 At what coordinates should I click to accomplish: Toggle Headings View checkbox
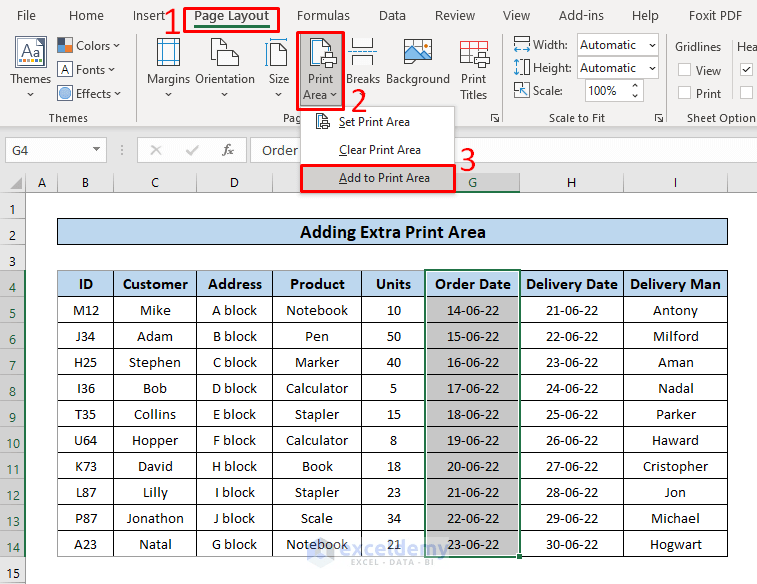coord(746,70)
